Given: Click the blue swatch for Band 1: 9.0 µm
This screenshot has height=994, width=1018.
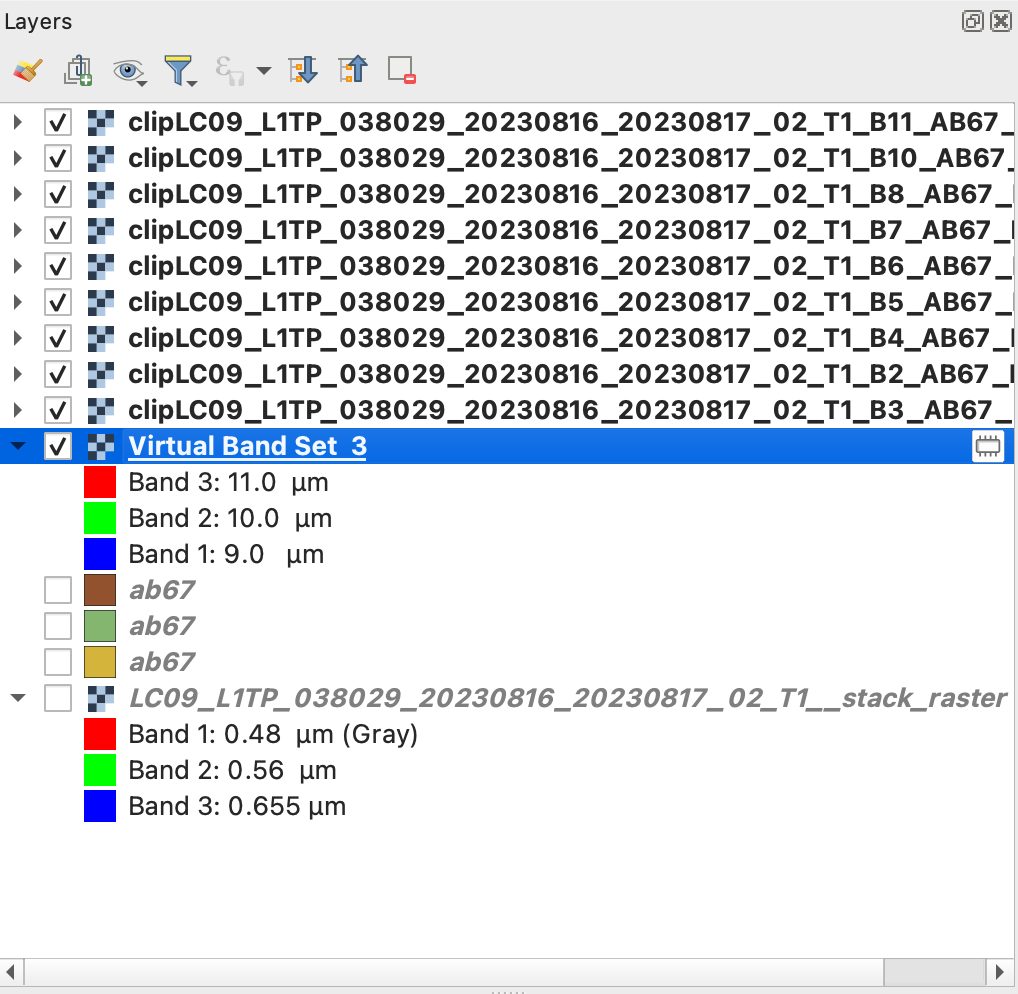Looking at the screenshot, I should point(100,554).
